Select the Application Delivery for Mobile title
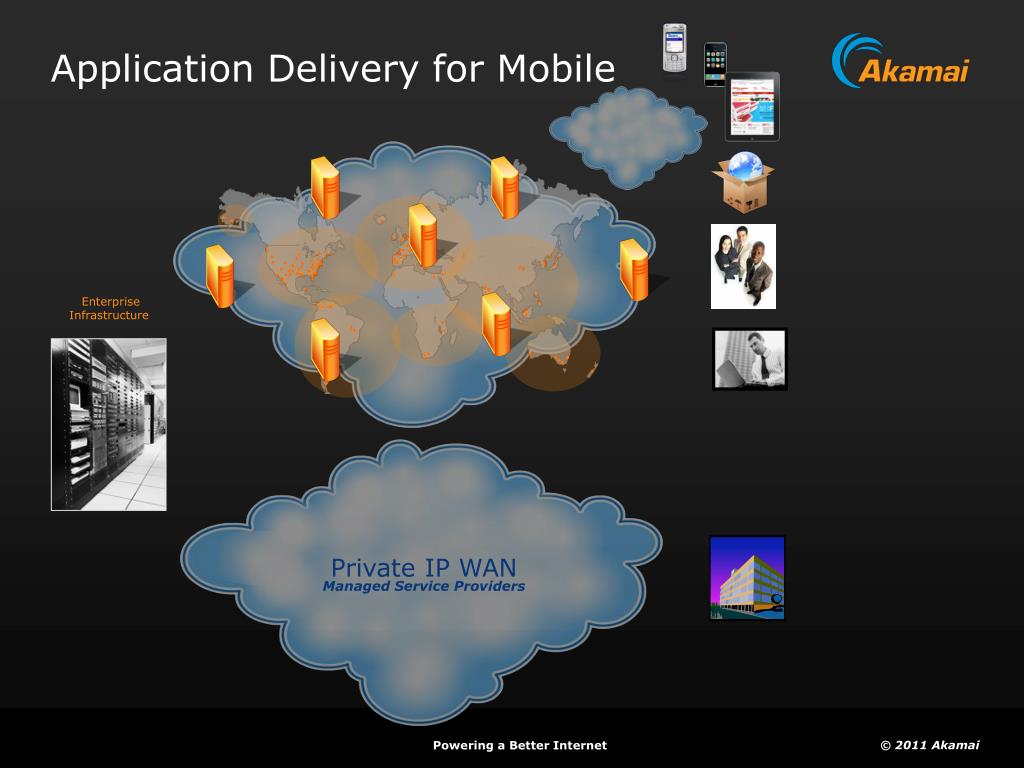 coord(333,69)
